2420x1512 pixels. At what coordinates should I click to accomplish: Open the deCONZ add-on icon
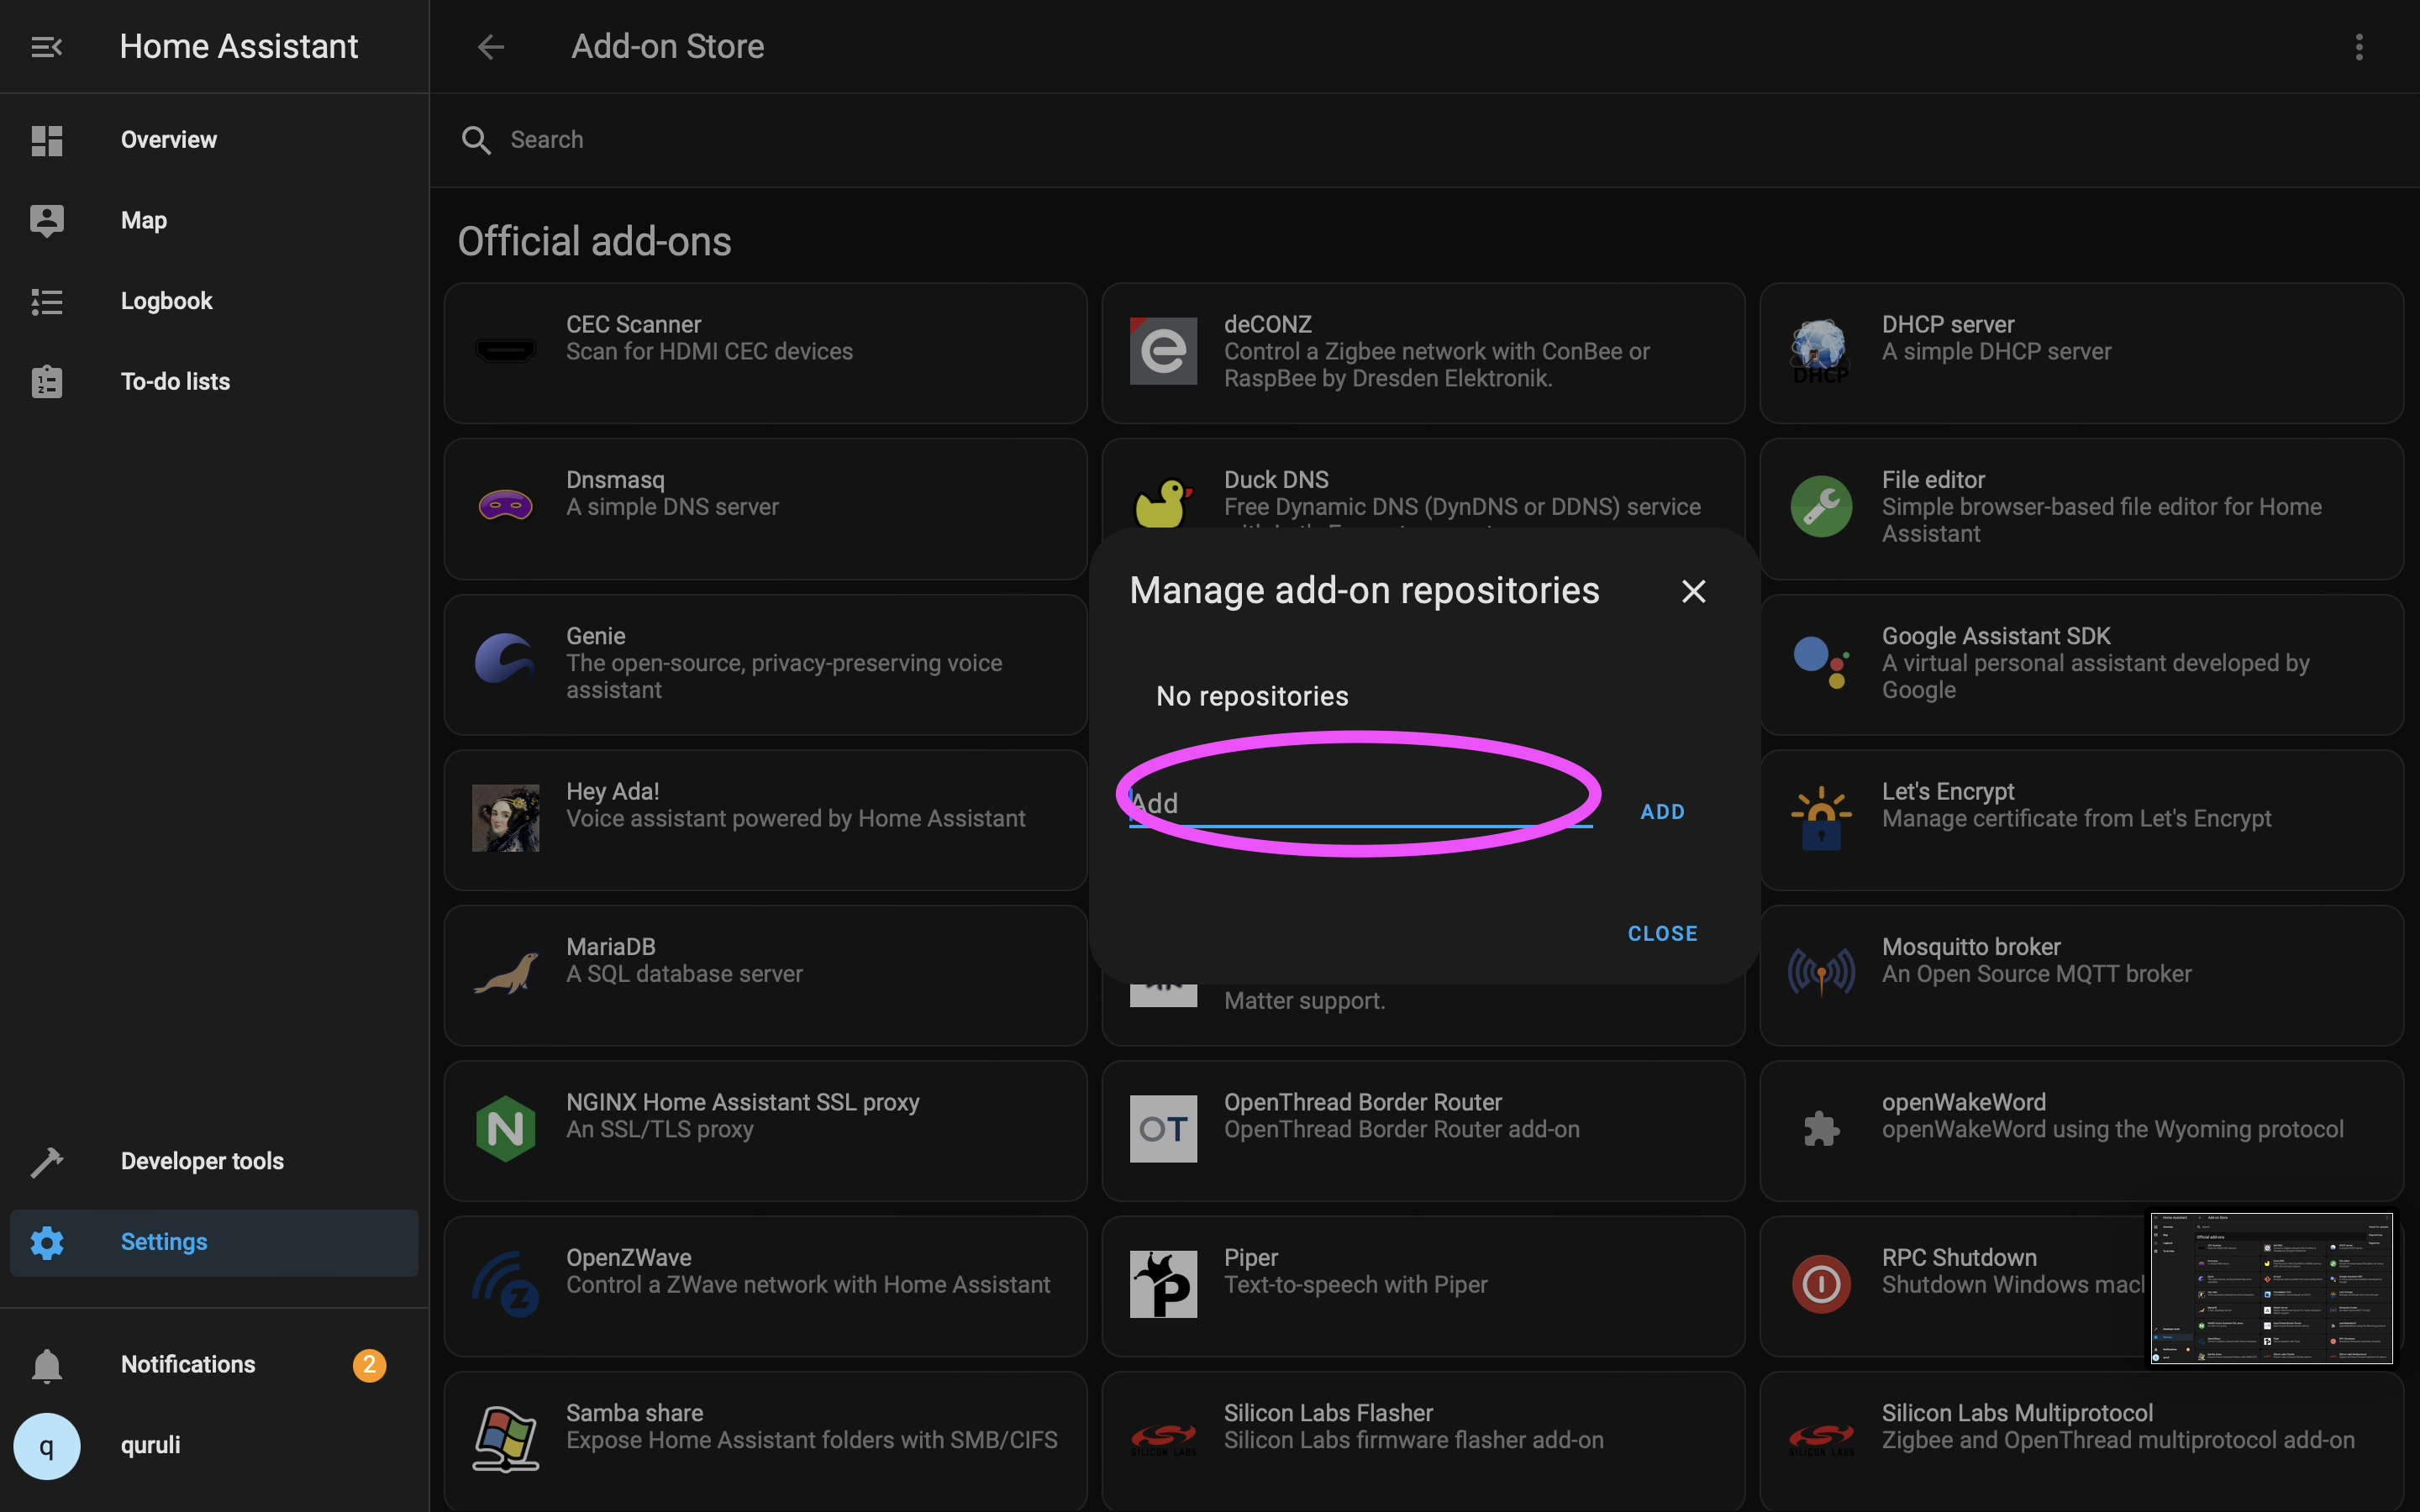[1163, 351]
